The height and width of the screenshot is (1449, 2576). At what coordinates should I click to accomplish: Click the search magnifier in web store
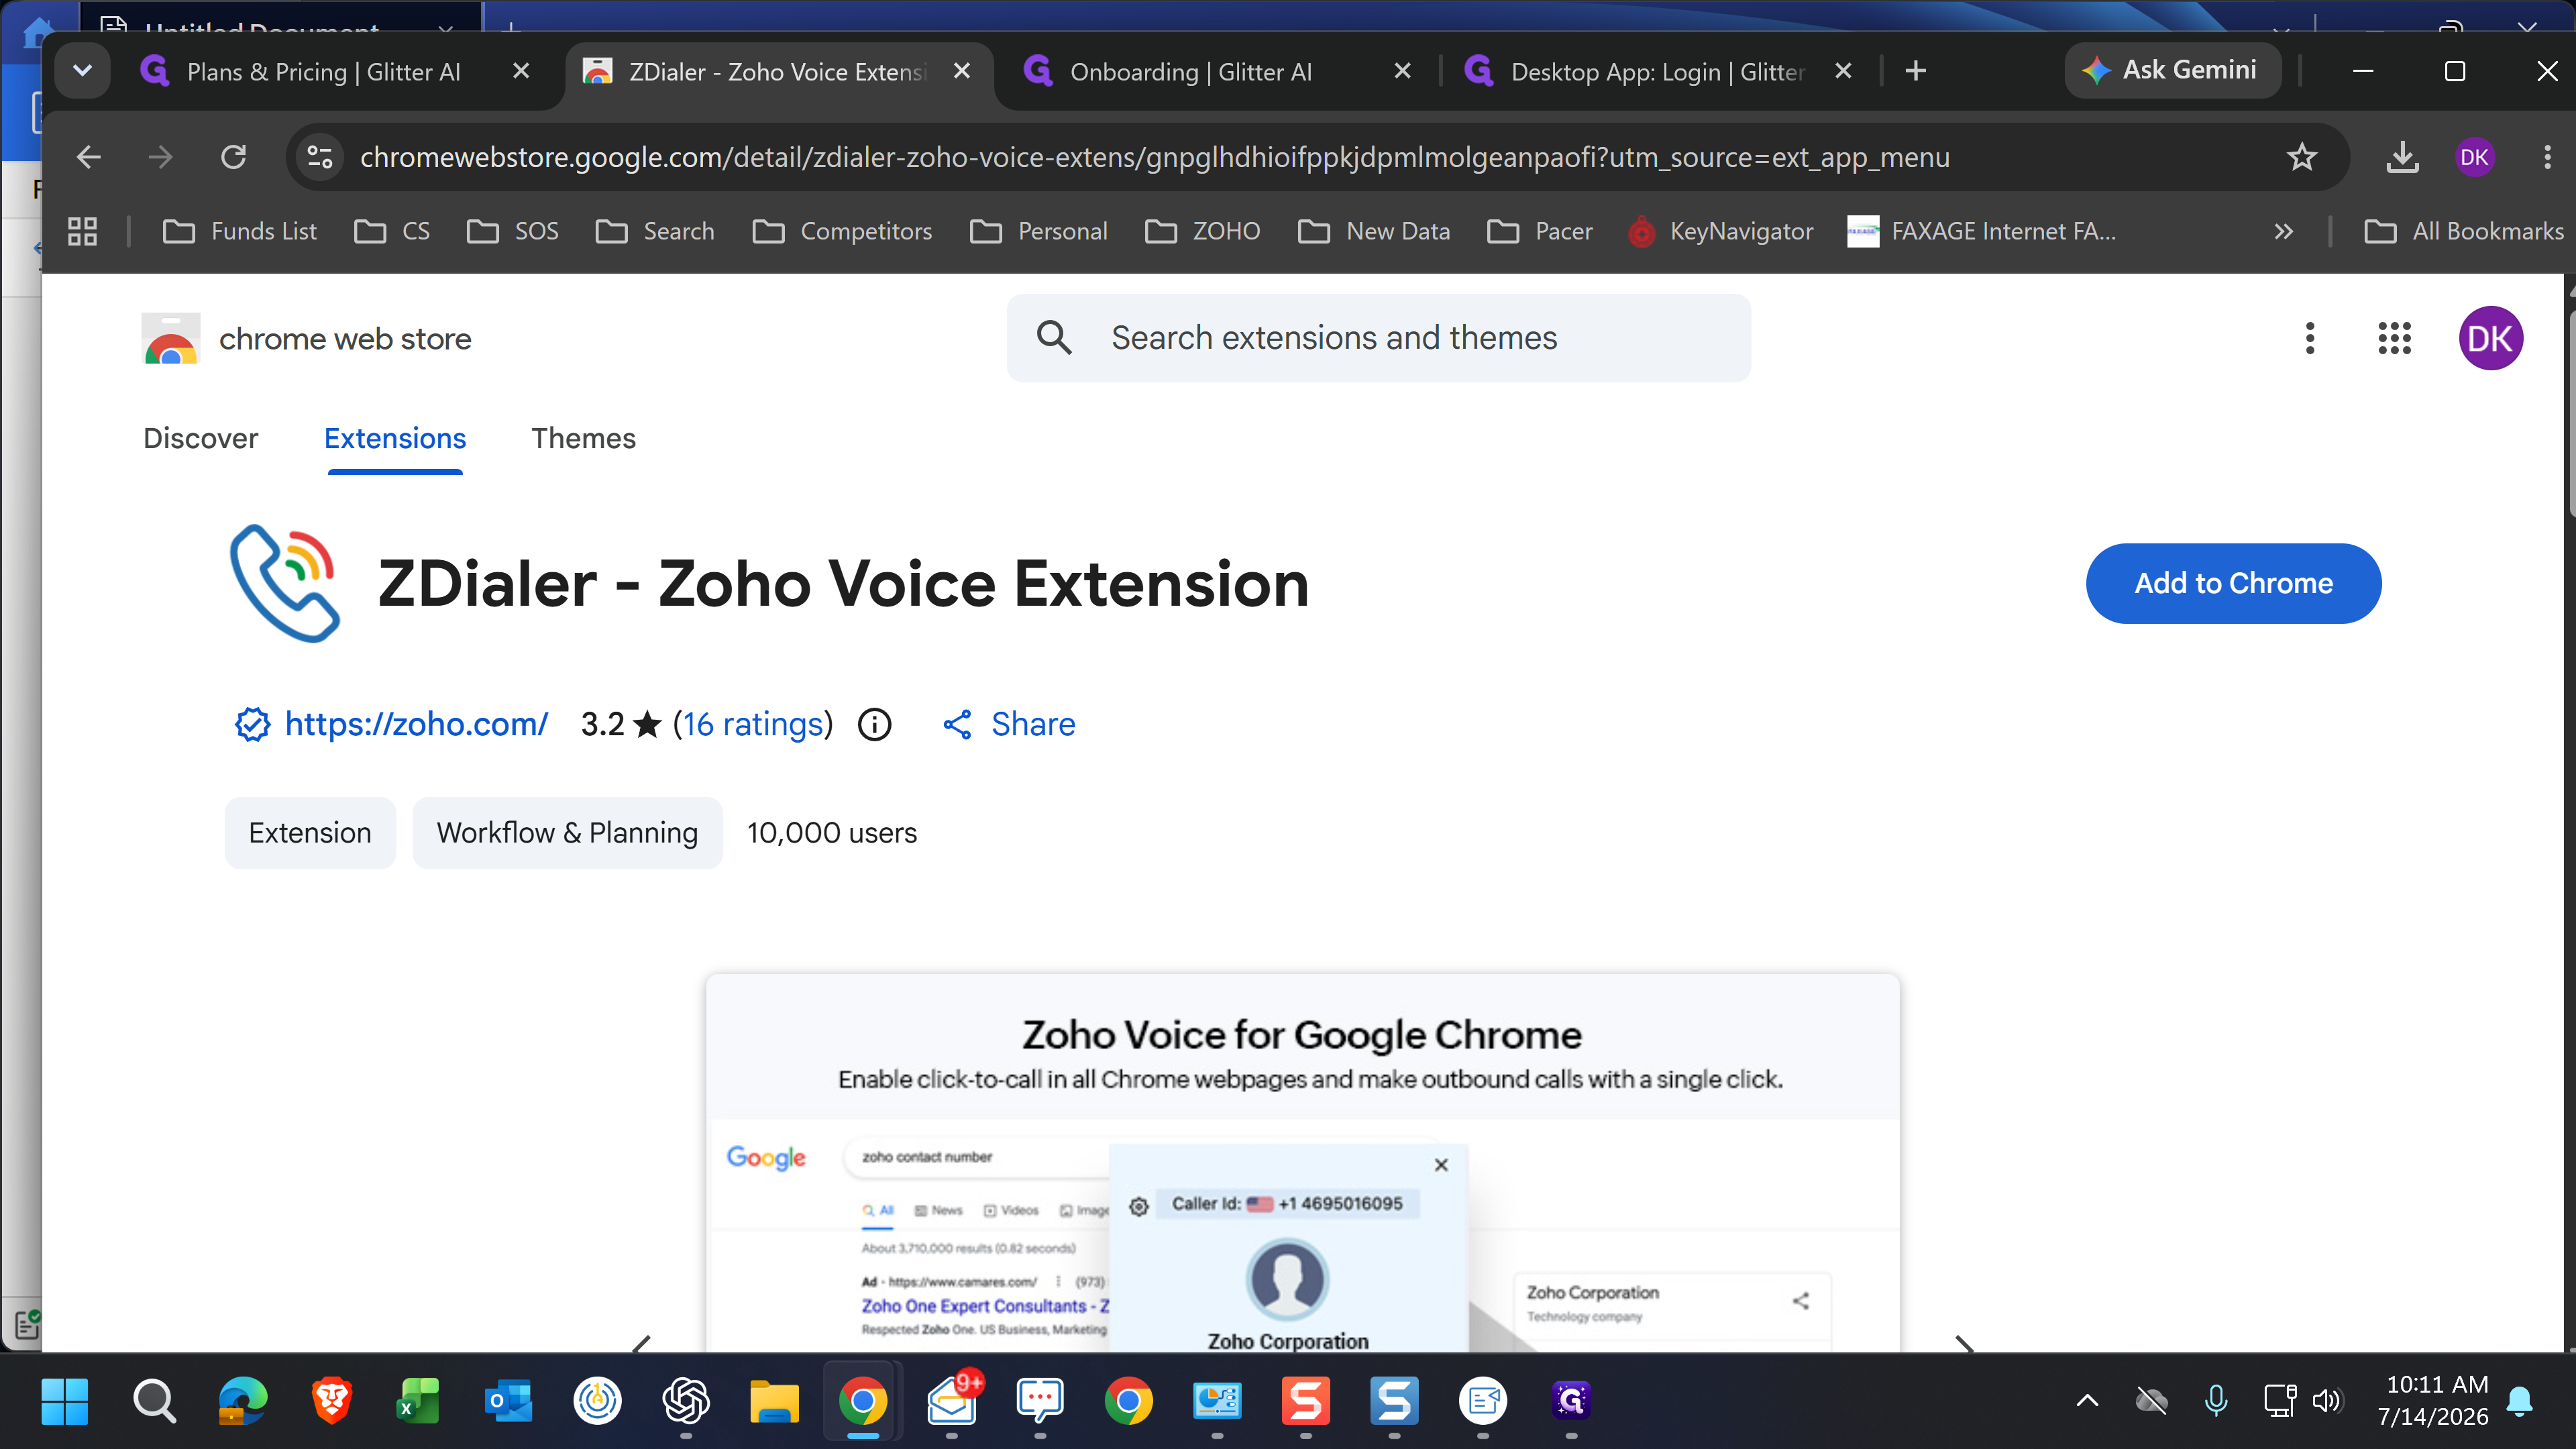pos(1054,338)
